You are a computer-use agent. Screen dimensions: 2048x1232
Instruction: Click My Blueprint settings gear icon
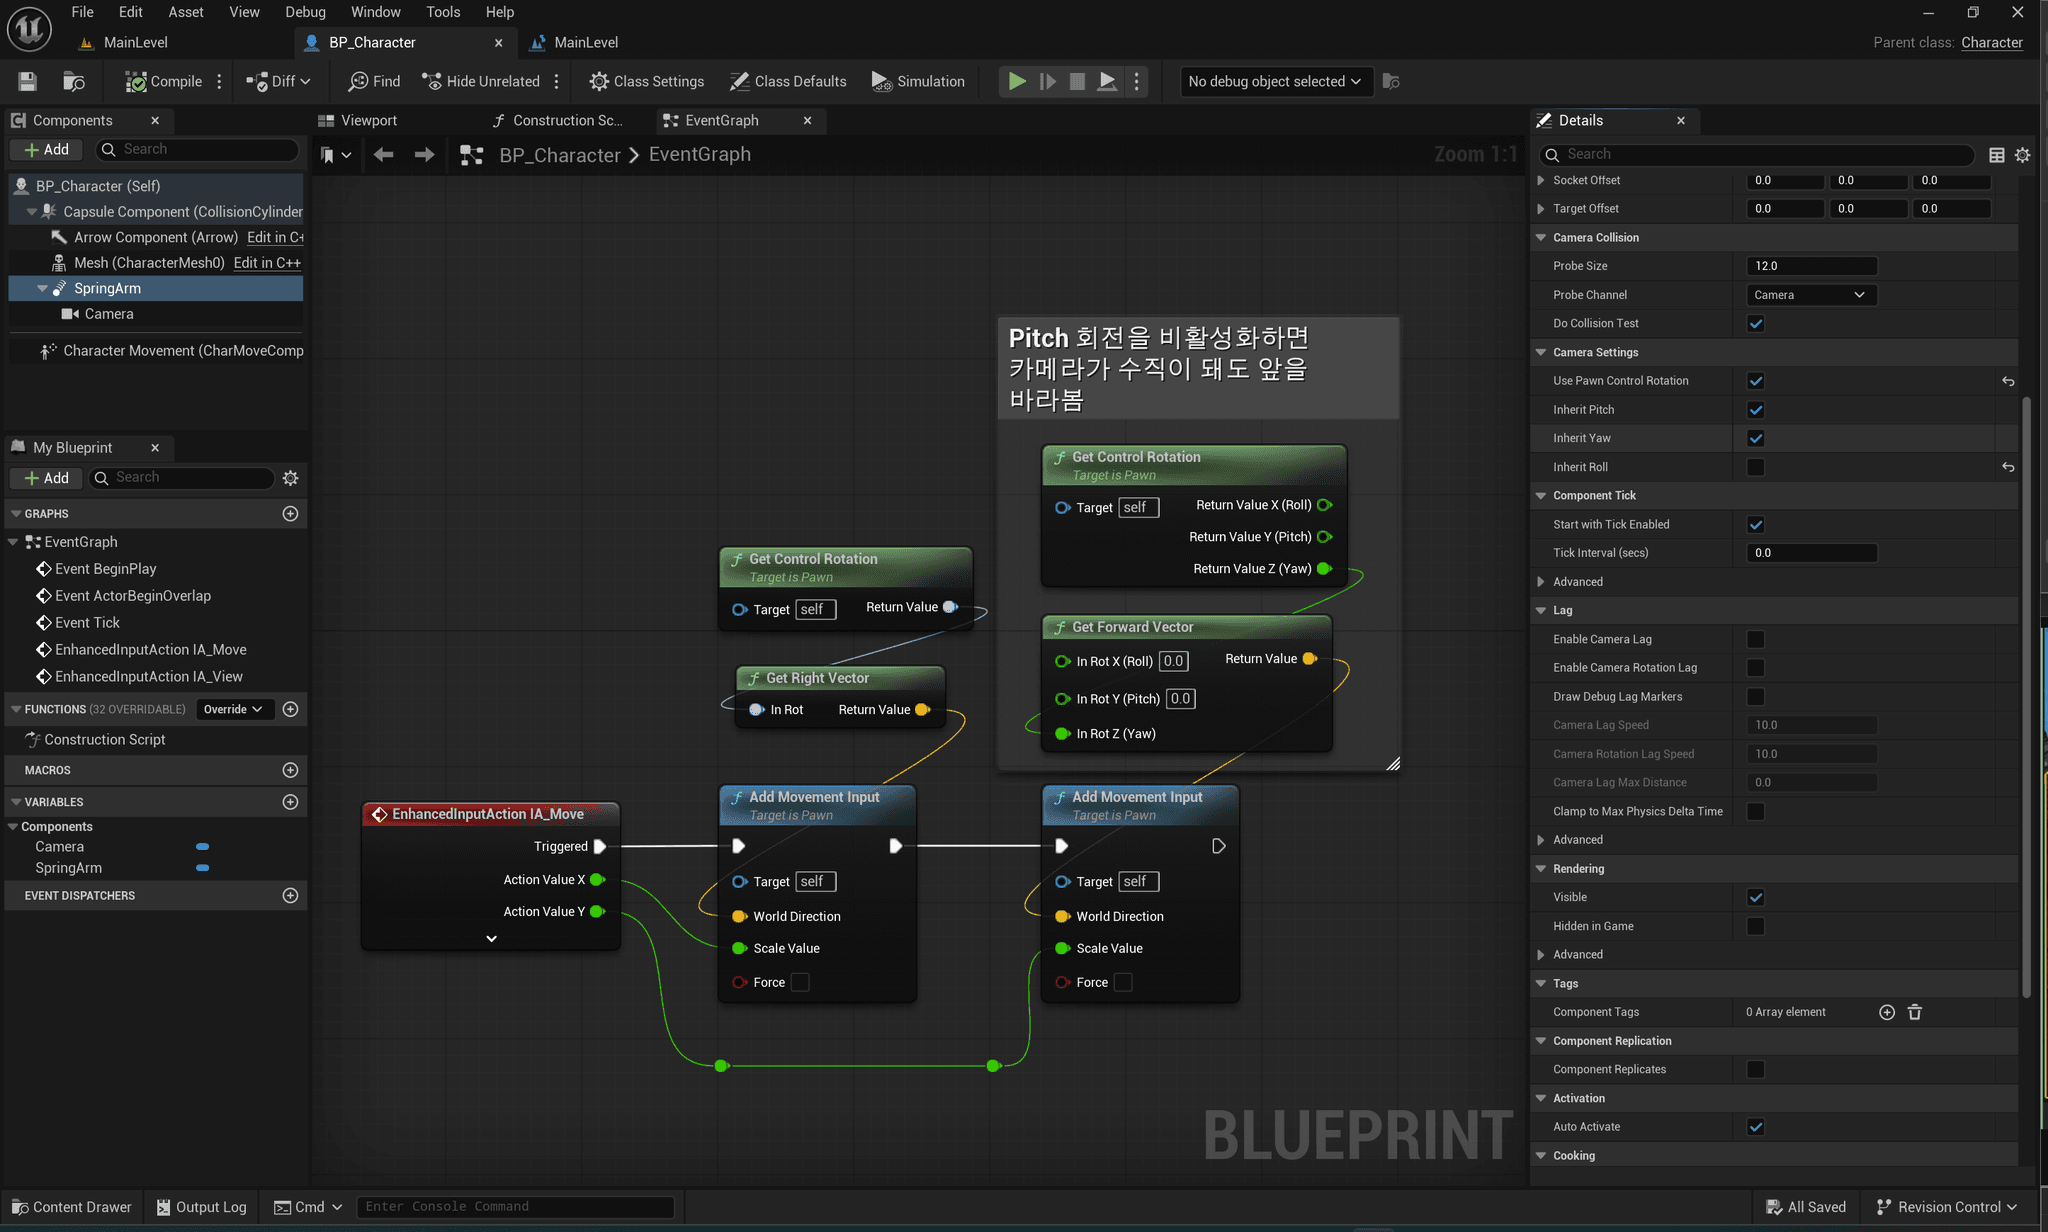(x=290, y=478)
